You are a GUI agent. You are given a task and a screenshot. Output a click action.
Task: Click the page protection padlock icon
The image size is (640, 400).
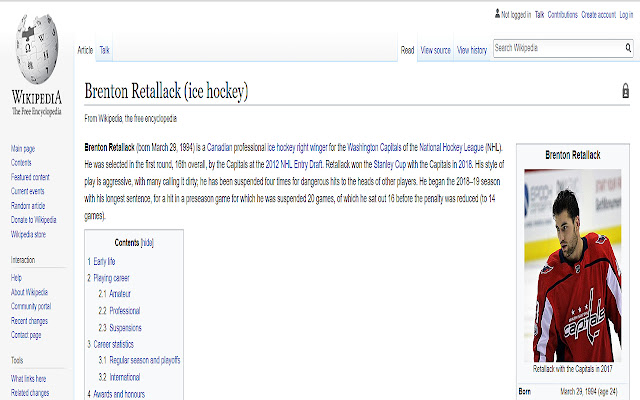(625, 91)
